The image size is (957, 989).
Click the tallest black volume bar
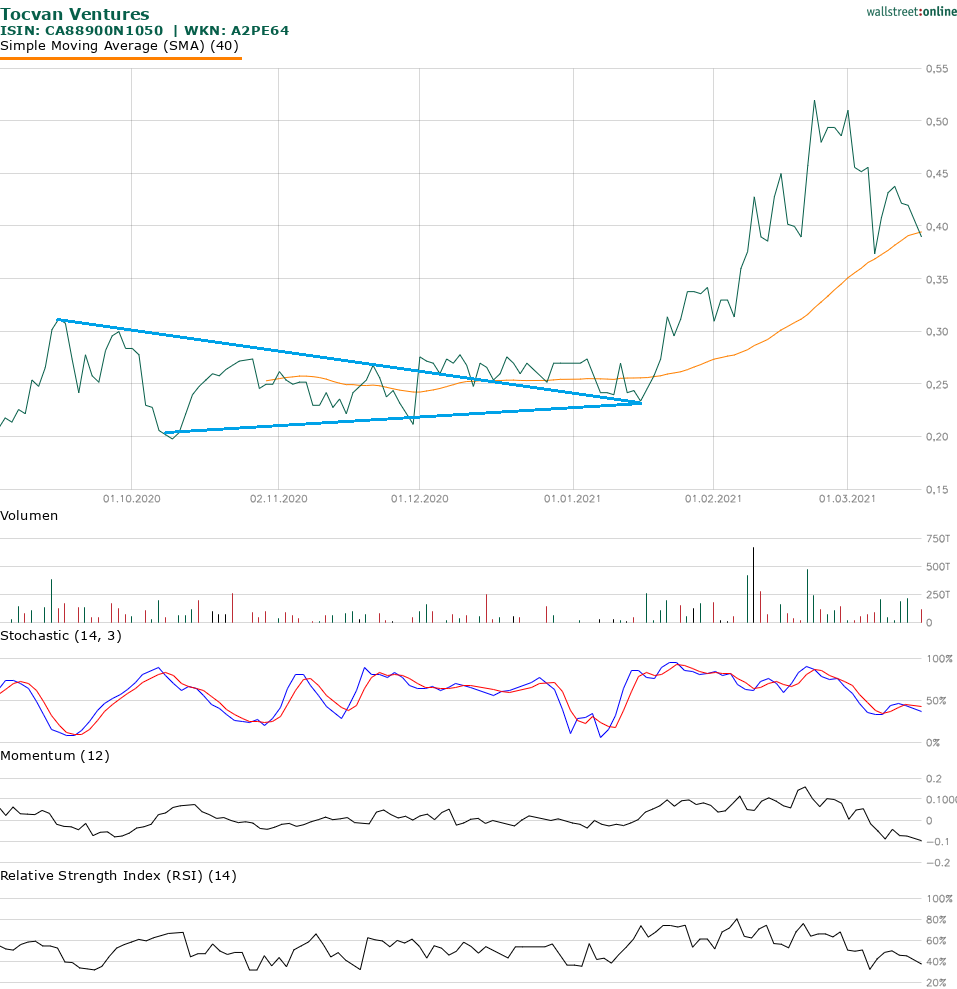753,585
